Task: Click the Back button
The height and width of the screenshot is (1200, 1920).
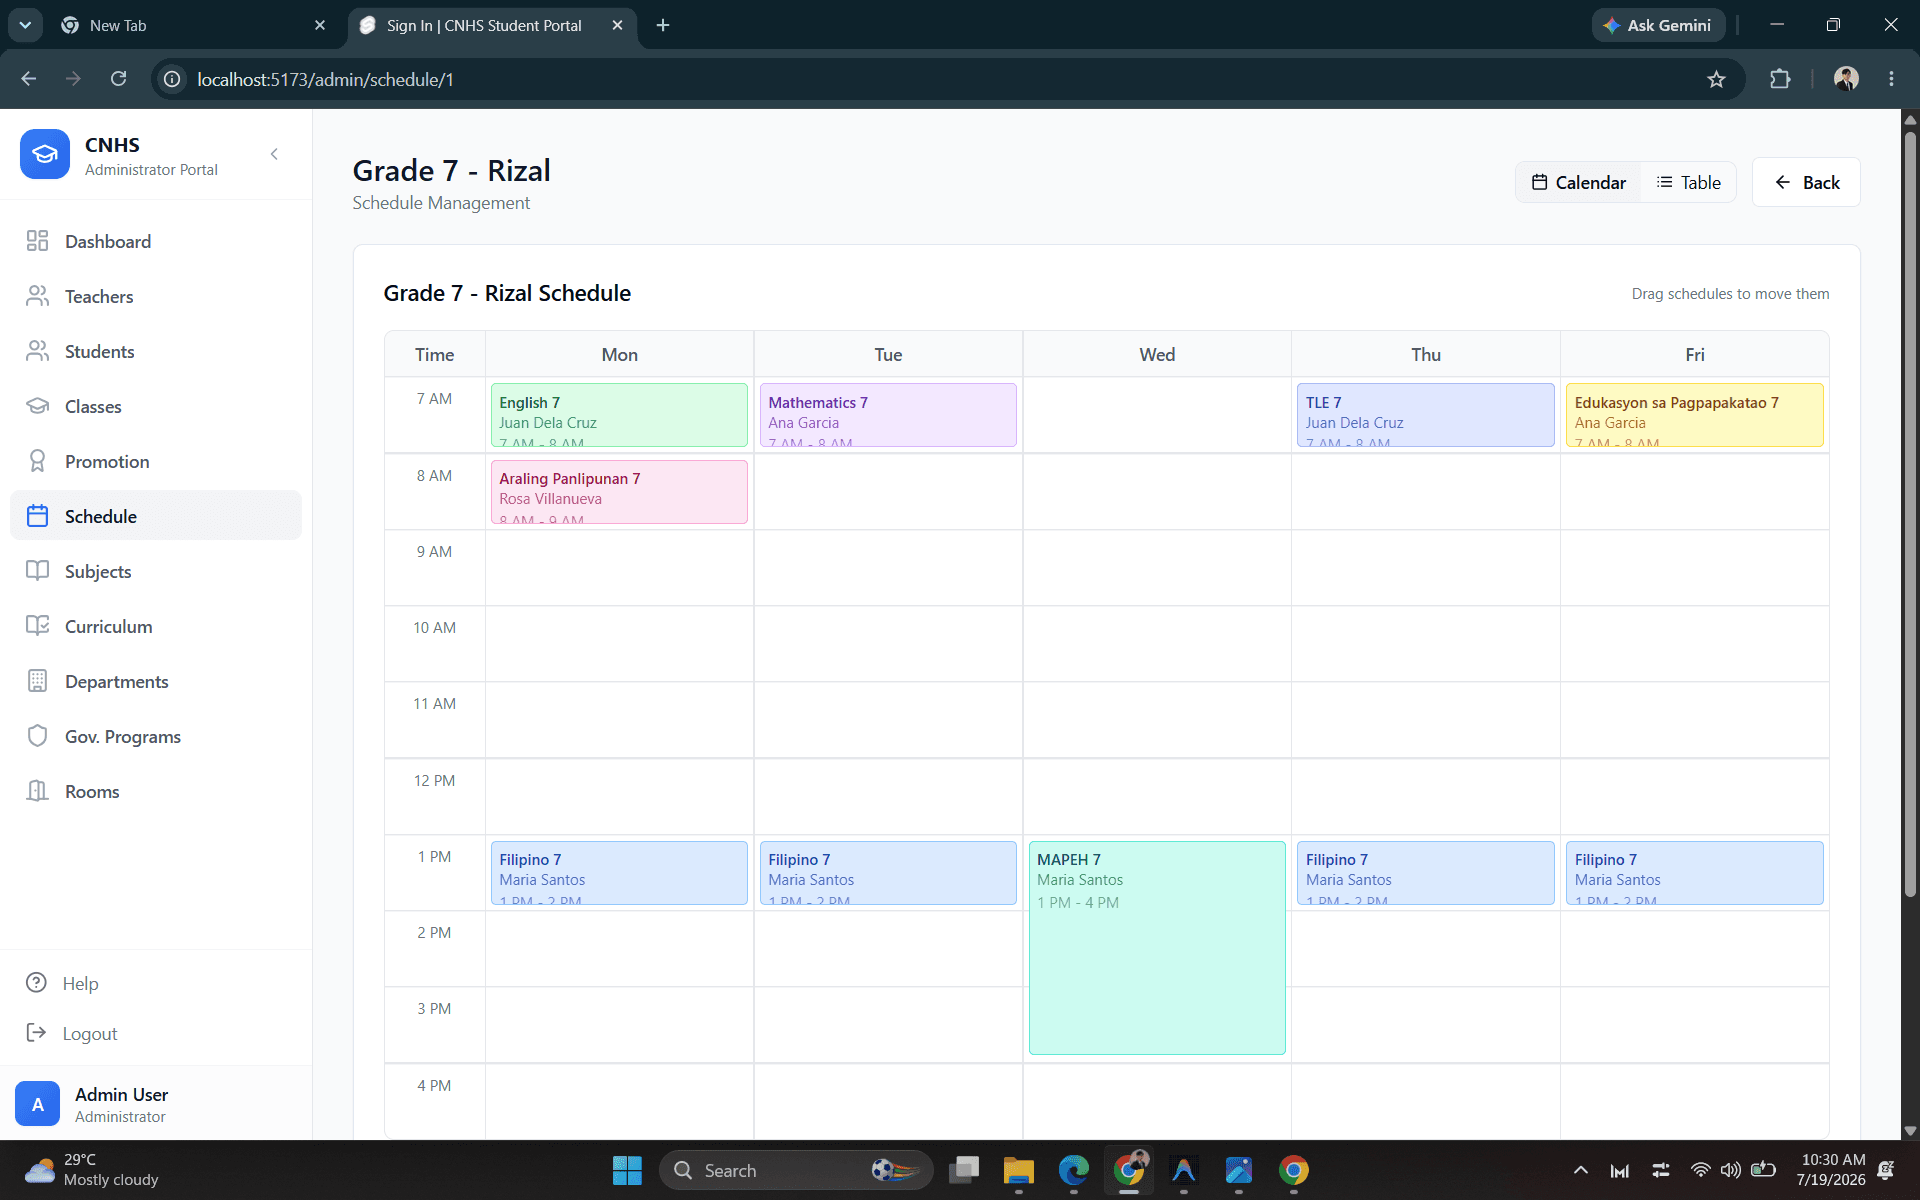Action: point(1806,182)
